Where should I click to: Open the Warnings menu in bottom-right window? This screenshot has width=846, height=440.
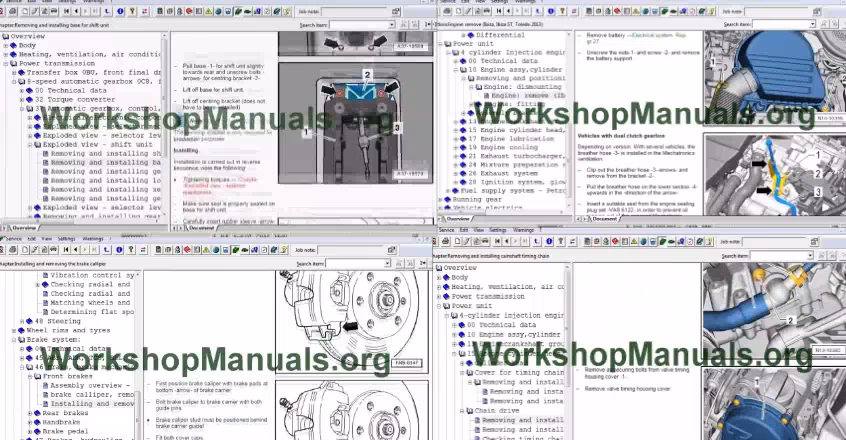click(x=525, y=230)
